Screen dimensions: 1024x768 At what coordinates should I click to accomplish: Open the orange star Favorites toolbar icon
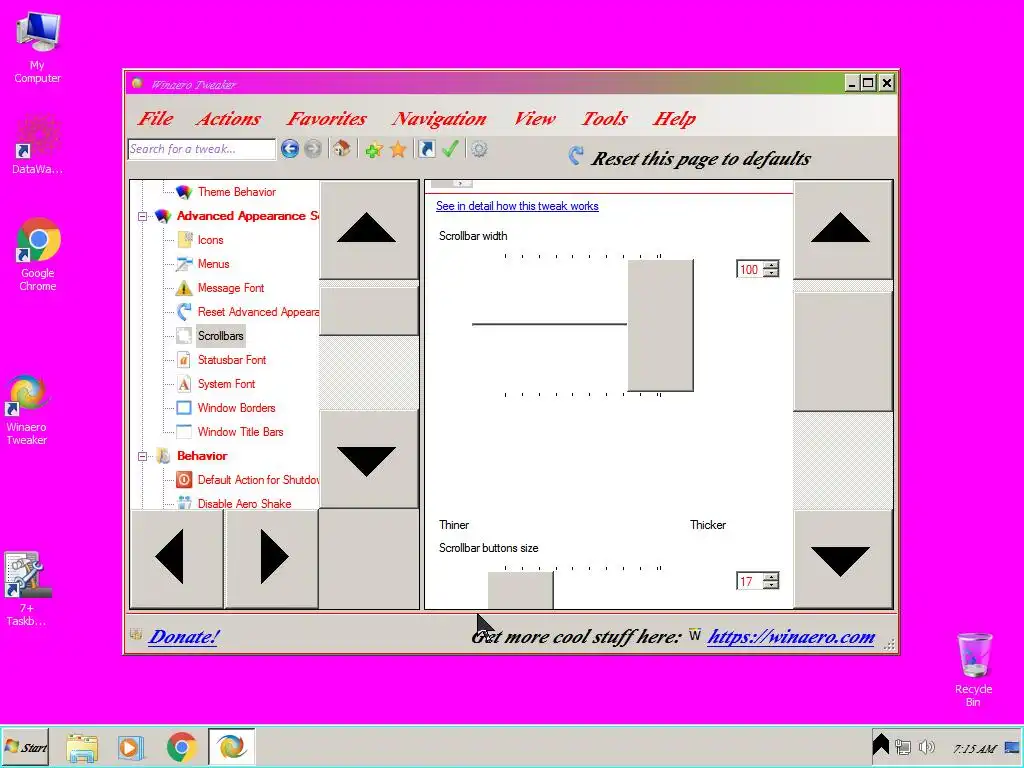tap(398, 150)
